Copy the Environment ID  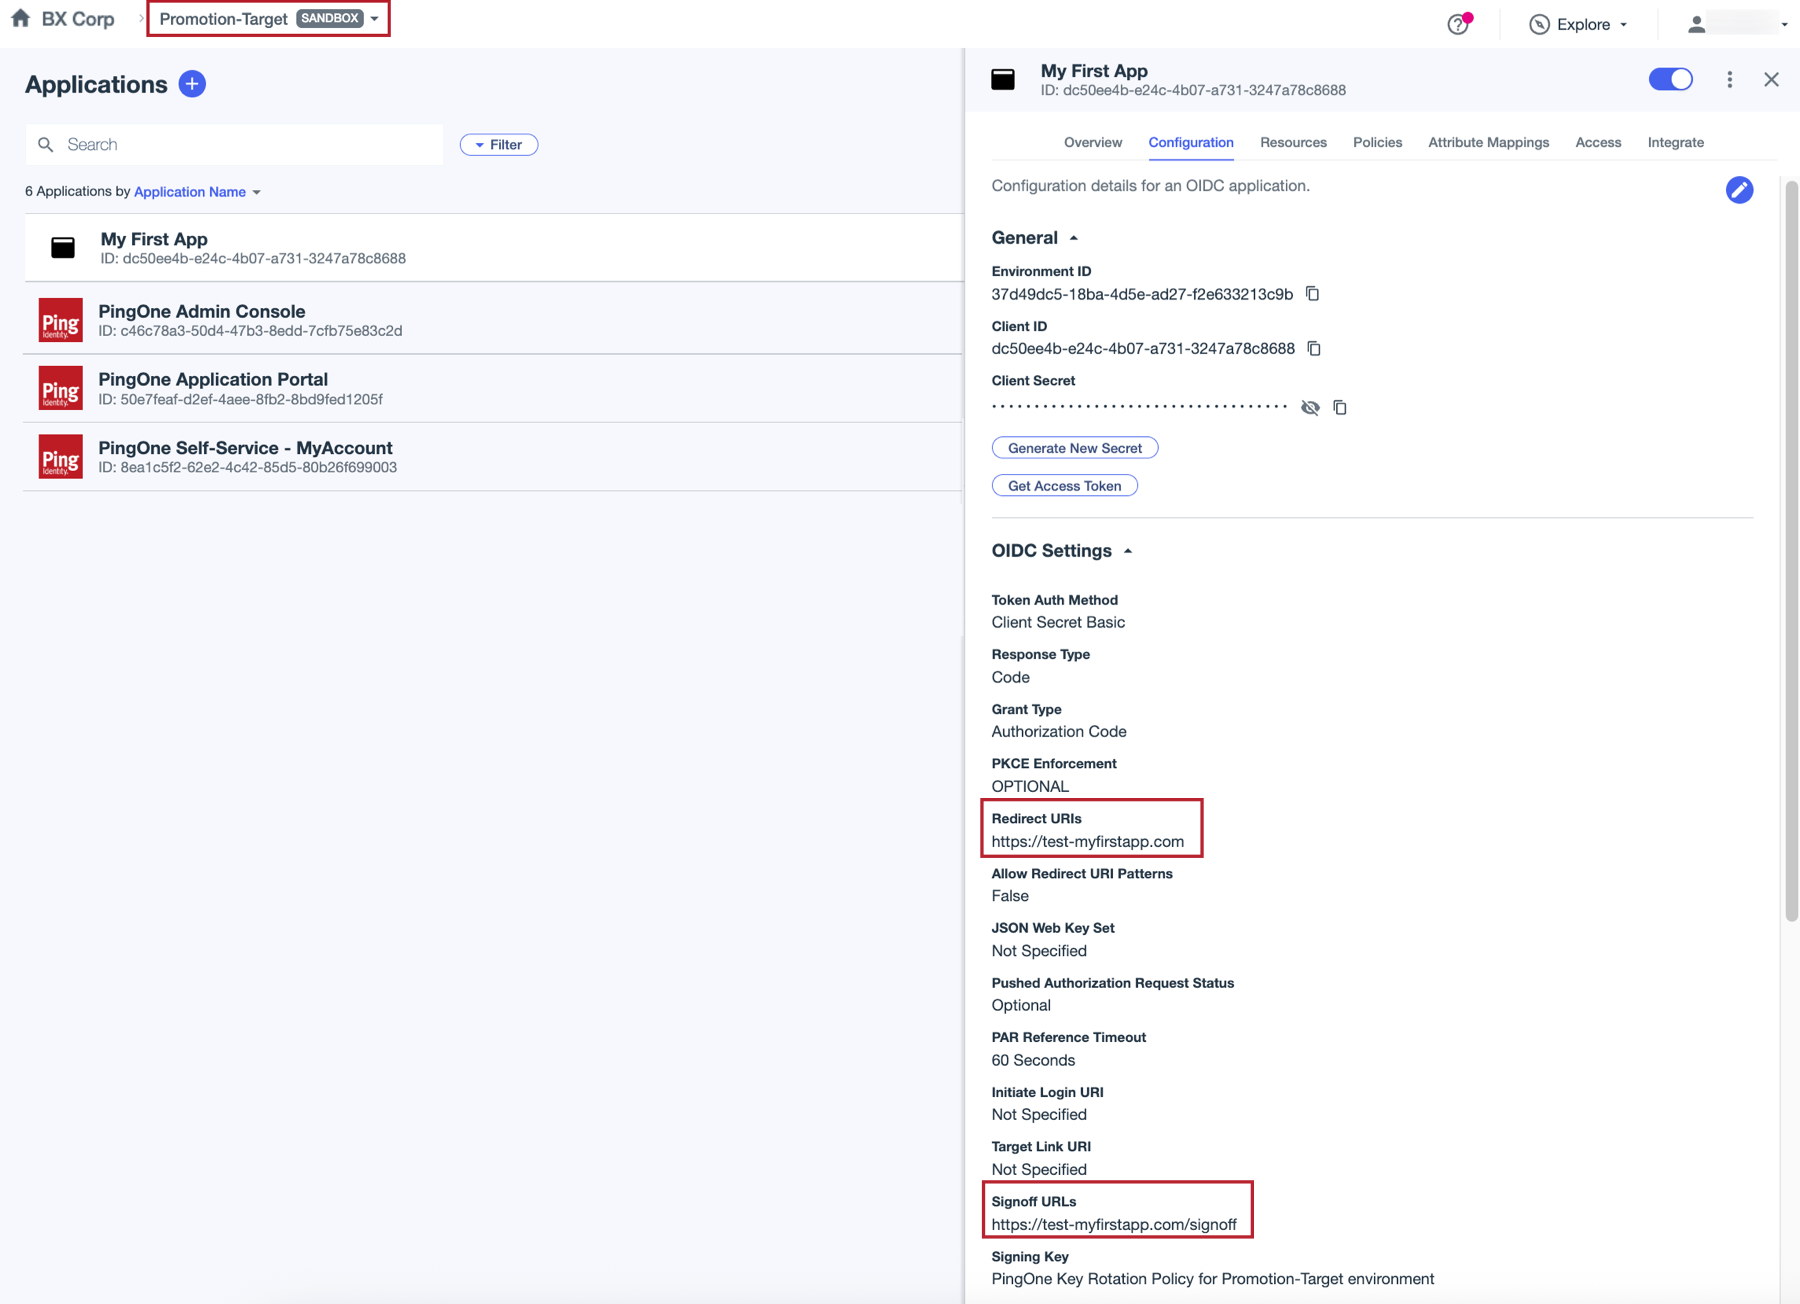tap(1312, 294)
